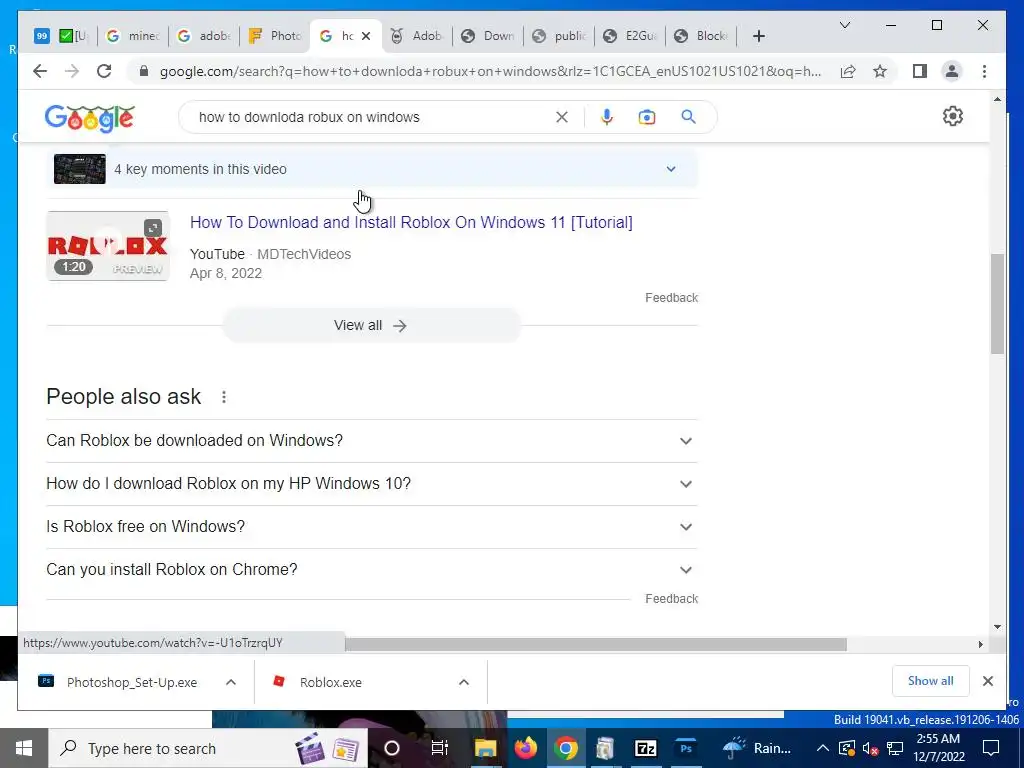Switch to the Down tab

tap(488, 36)
